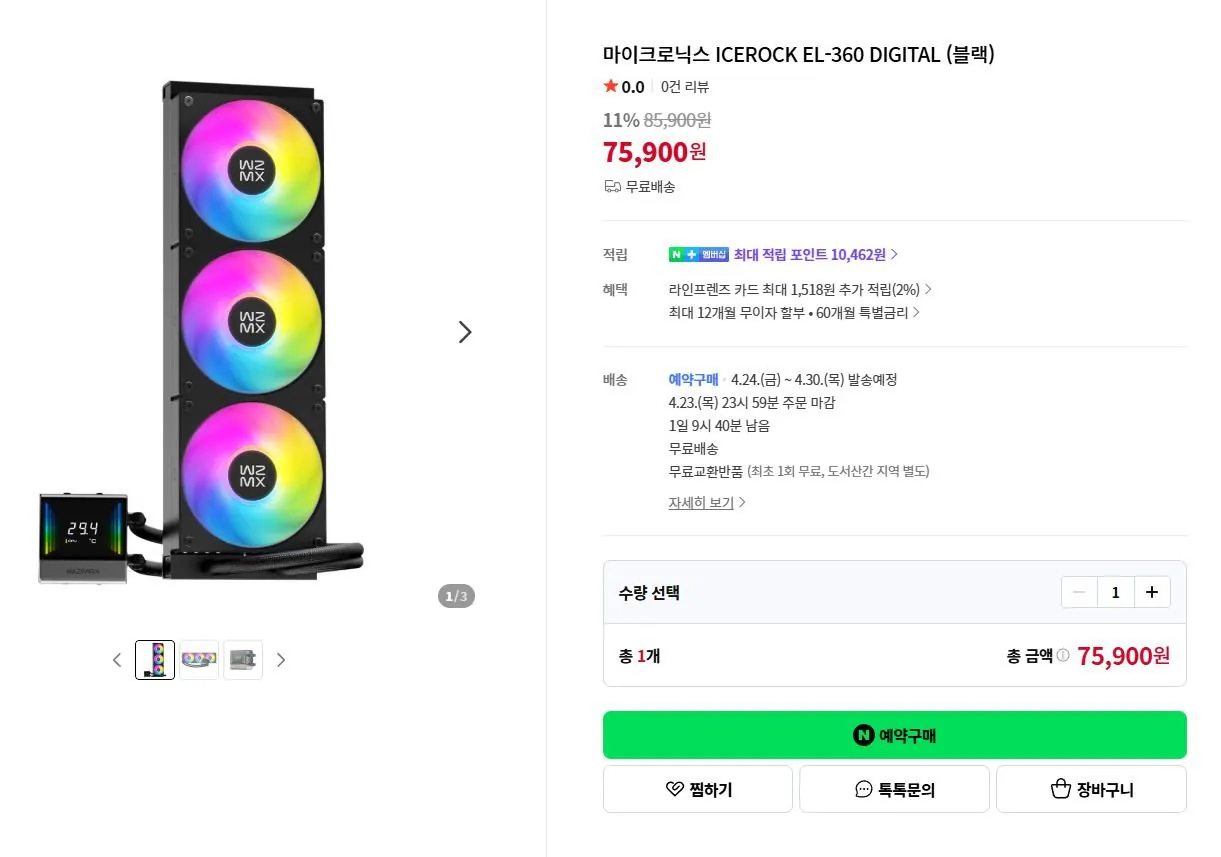Click the quantity input field showing 1
Viewport: 1221px width, 857px height.
(1115, 592)
